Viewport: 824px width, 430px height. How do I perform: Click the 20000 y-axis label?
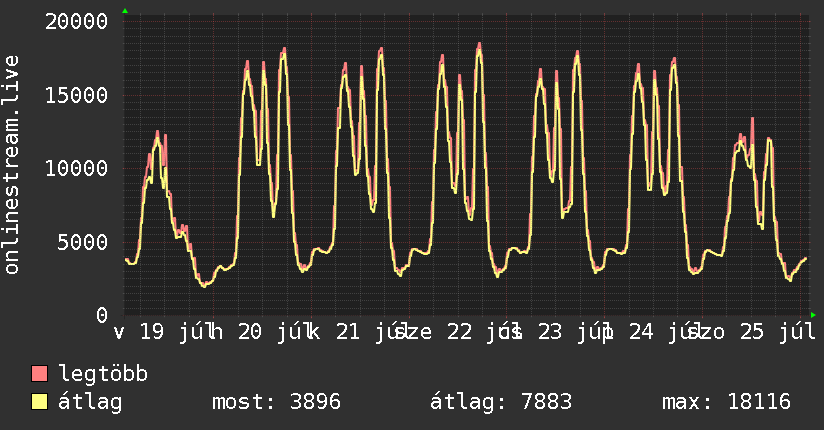(76, 22)
